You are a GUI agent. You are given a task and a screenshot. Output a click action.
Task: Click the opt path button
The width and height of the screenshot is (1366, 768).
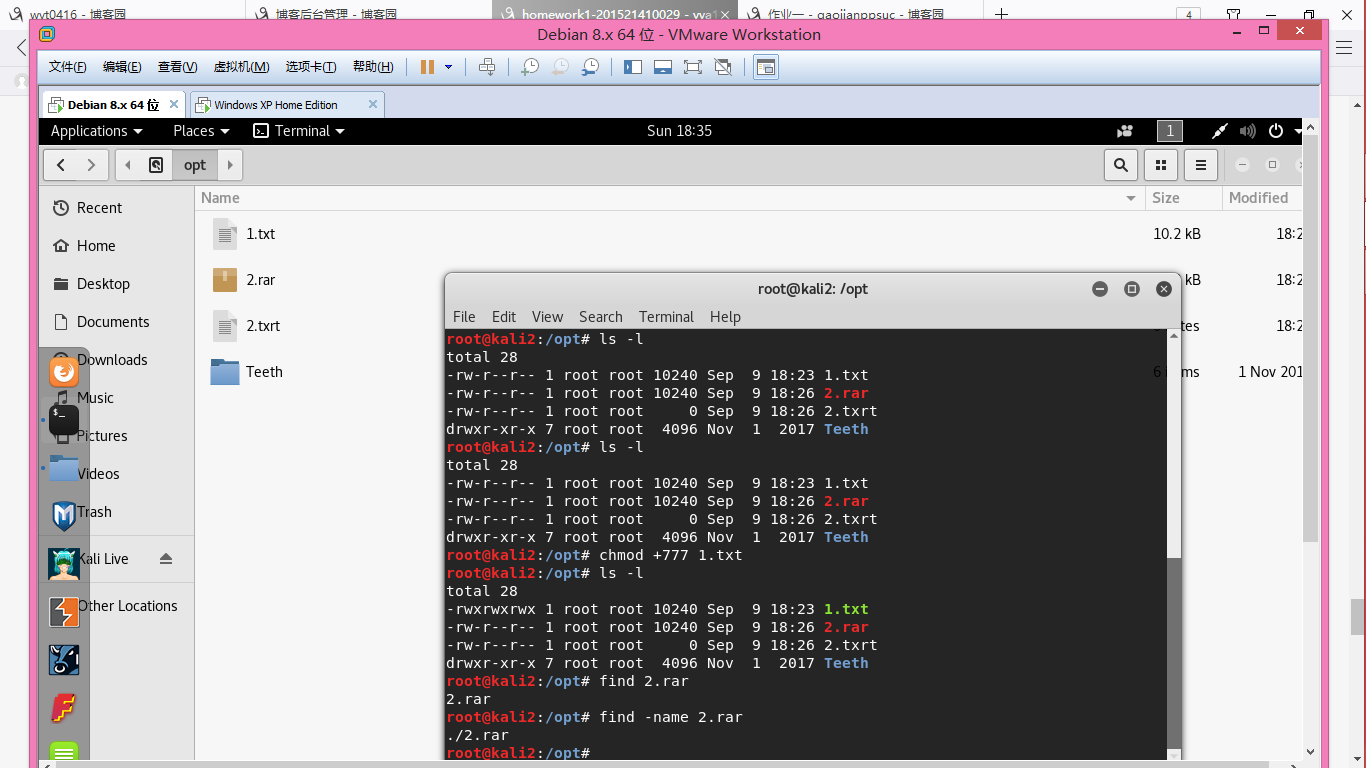pyautogui.click(x=195, y=165)
